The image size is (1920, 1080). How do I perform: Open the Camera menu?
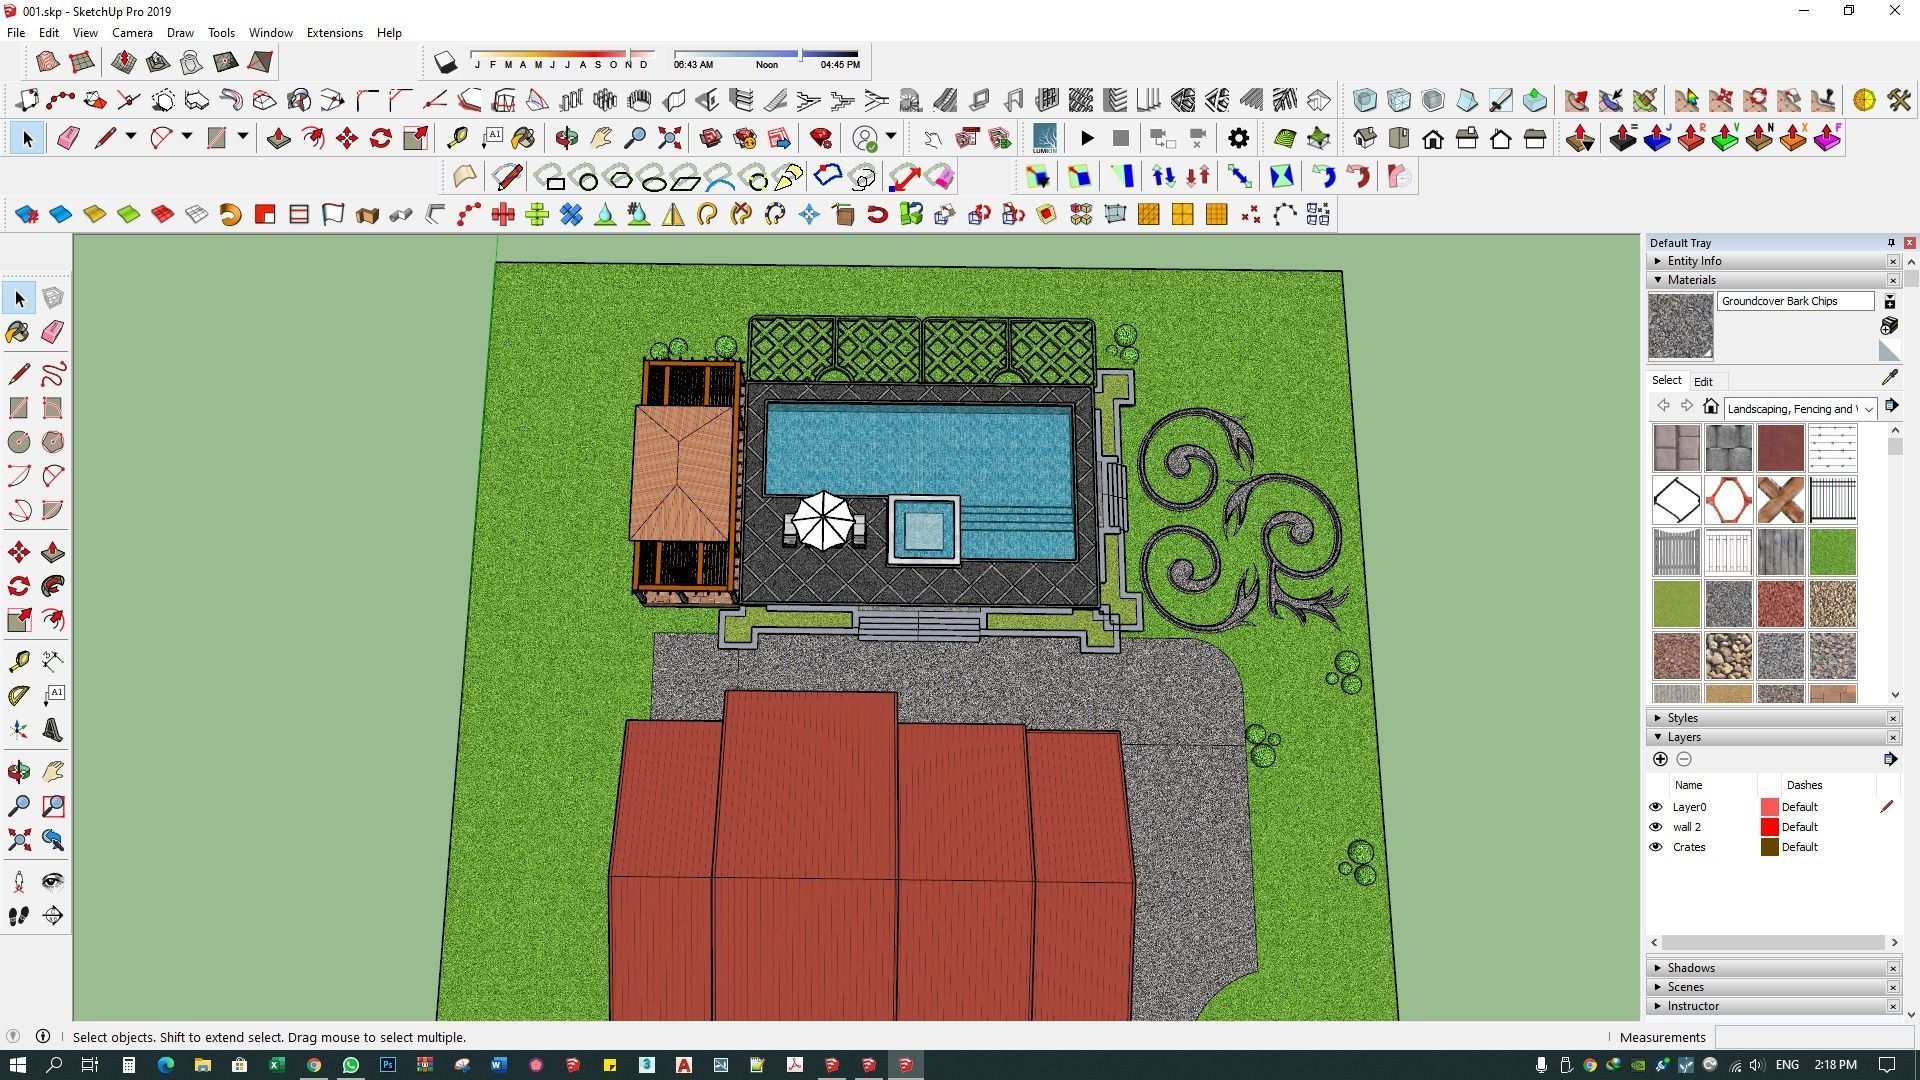132,33
